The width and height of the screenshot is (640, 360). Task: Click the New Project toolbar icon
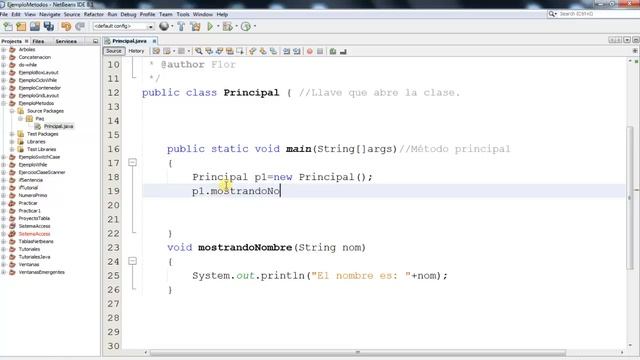click(x=21, y=27)
